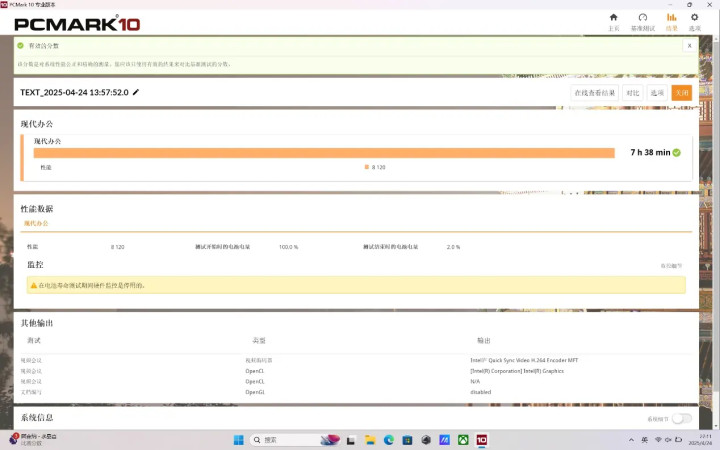720x450 pixels.
Task: Click the N/A output value
Action: pos(475,382)
